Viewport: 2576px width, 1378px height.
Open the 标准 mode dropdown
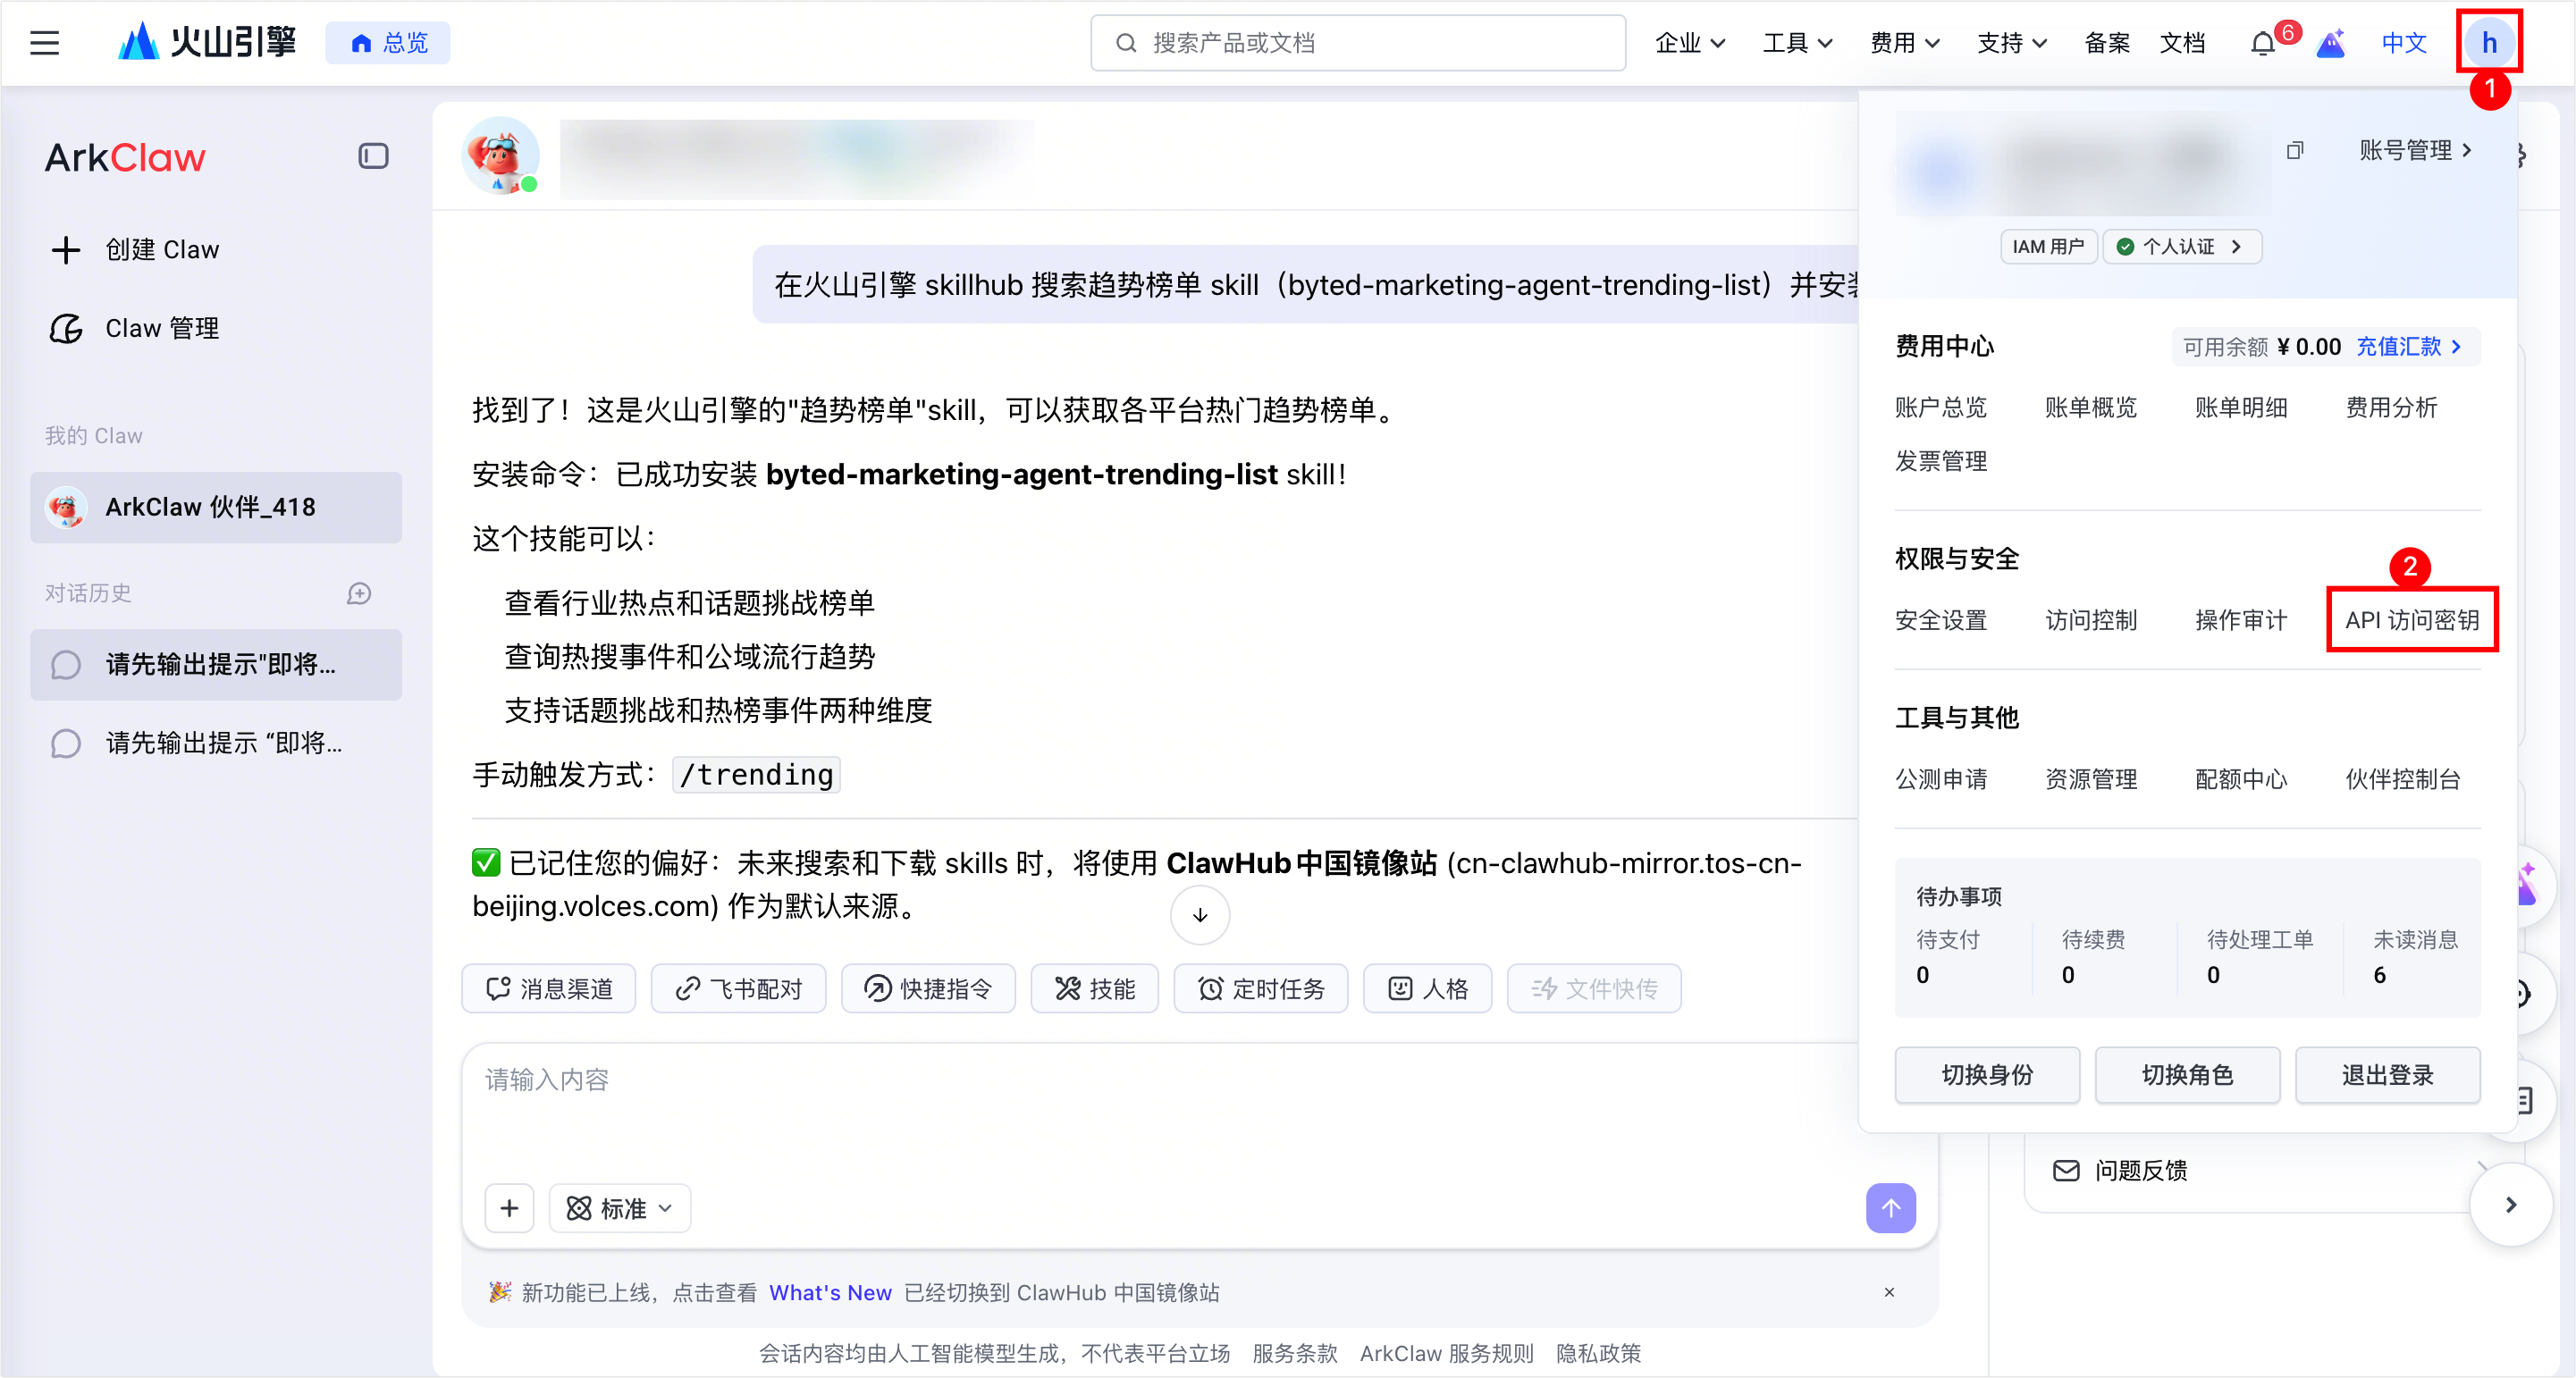click(620, 1208)
